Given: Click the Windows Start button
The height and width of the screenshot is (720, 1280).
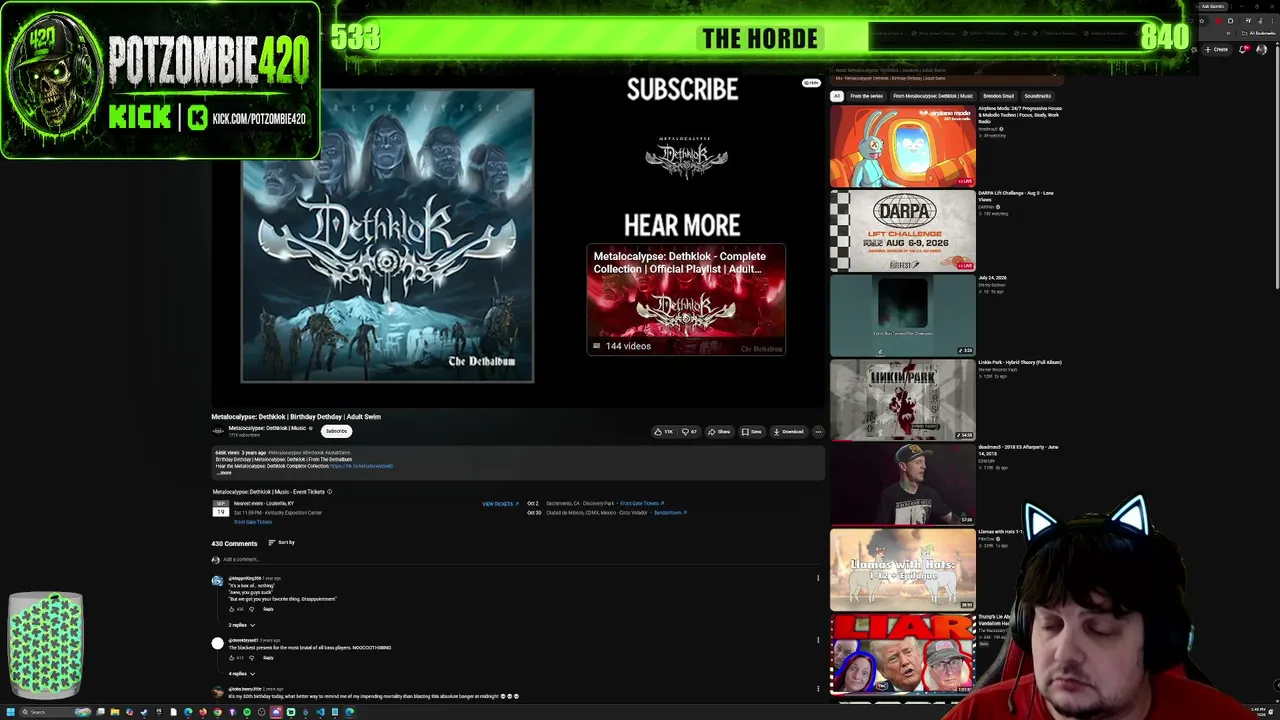Looking at the screenshot, I should (x=10, y=712).
